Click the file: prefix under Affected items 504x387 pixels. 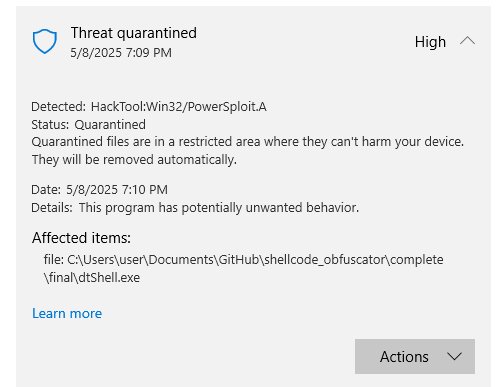pos(54,259)
